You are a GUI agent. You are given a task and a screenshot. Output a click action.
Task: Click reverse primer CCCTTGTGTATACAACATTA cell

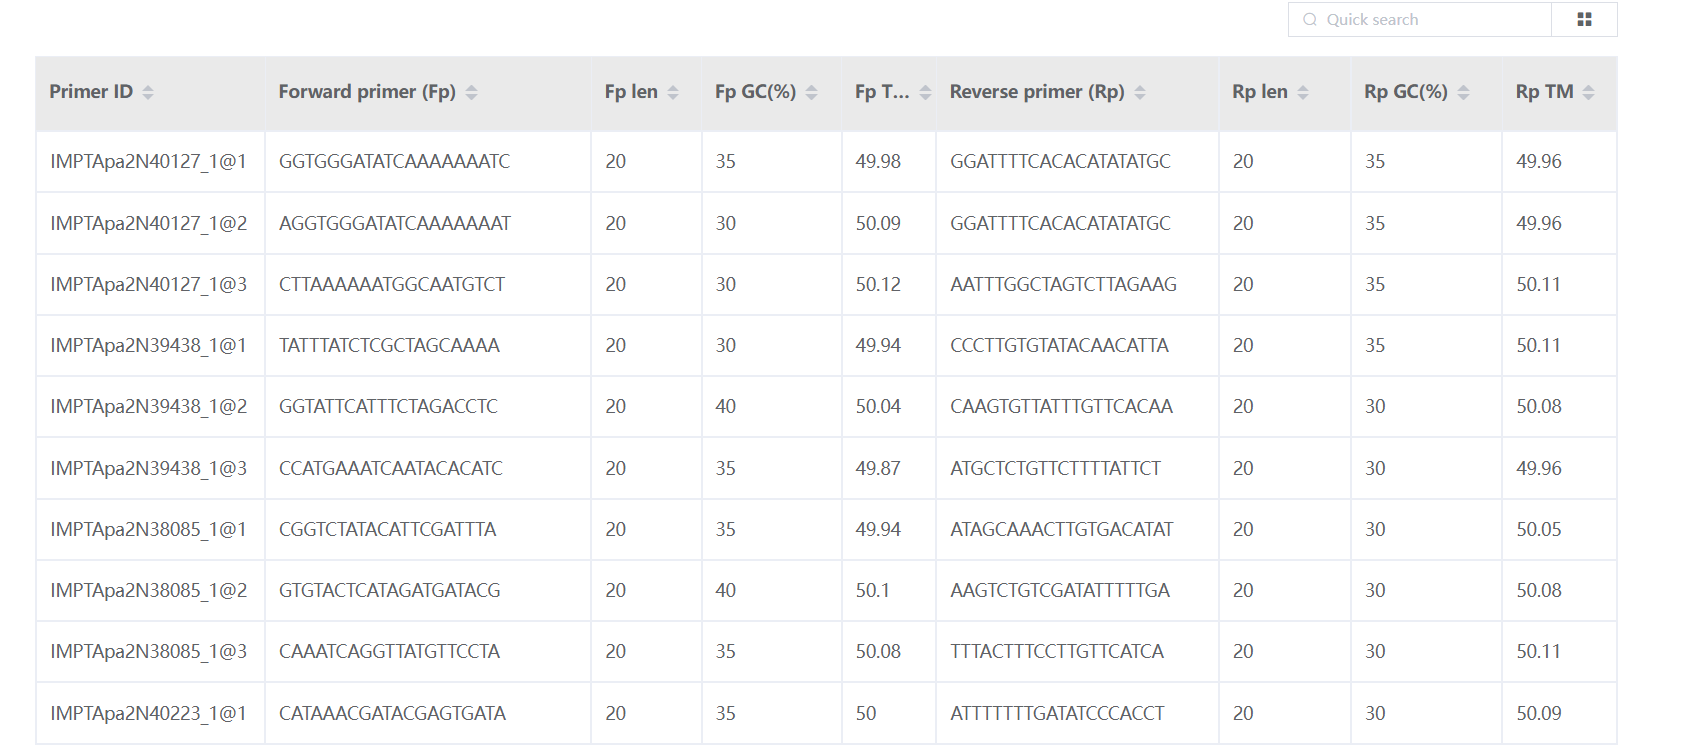tap(1059, 346)
